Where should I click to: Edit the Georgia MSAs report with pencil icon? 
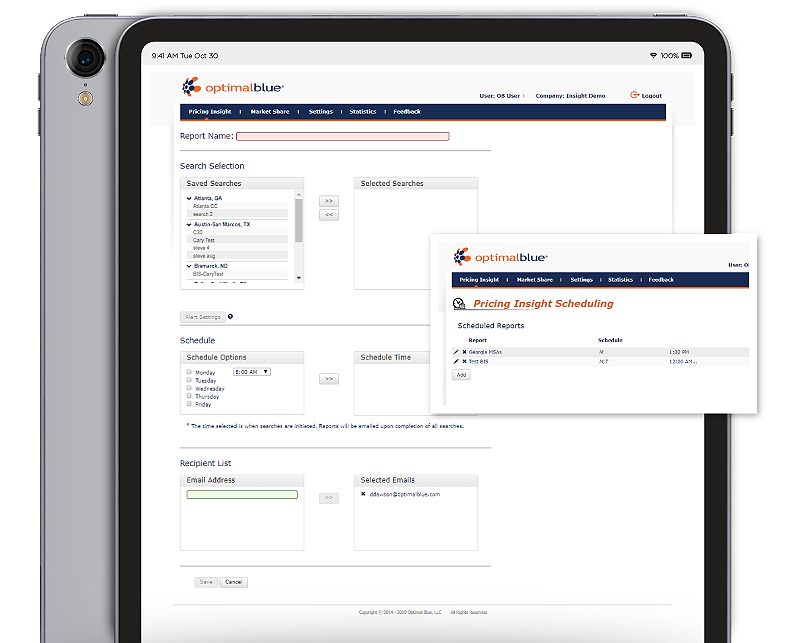click(x=456, y=352)
